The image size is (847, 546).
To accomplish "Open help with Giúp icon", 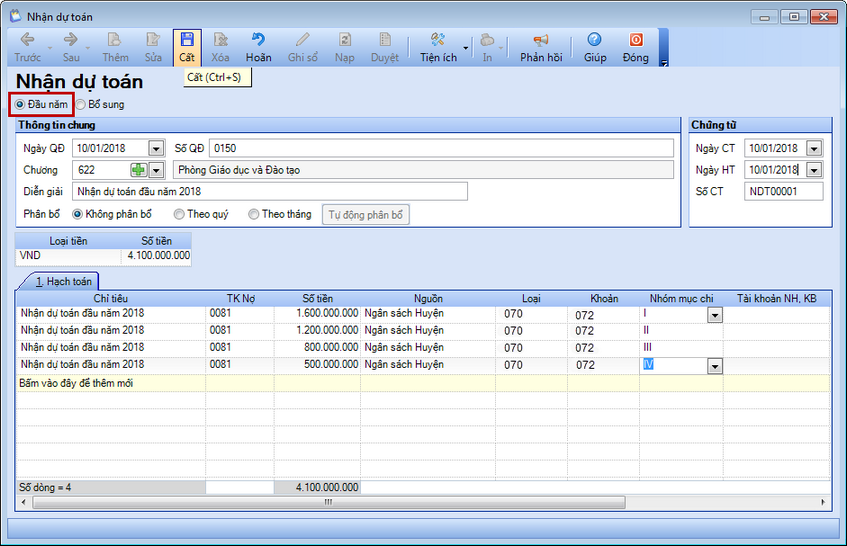I will point(595,48).
